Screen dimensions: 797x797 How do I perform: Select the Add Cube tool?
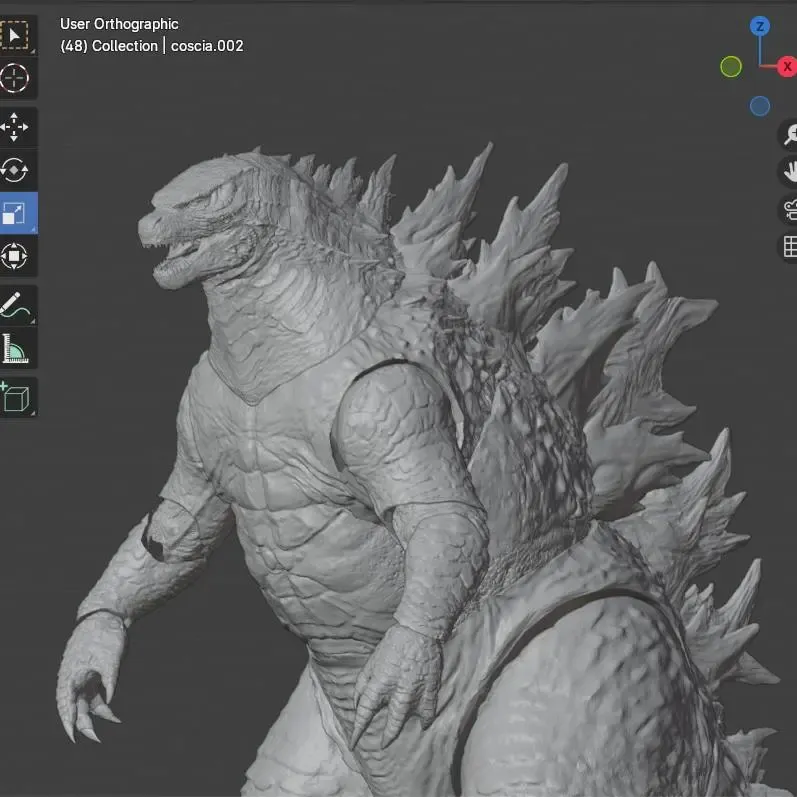(x=15, y=397)
